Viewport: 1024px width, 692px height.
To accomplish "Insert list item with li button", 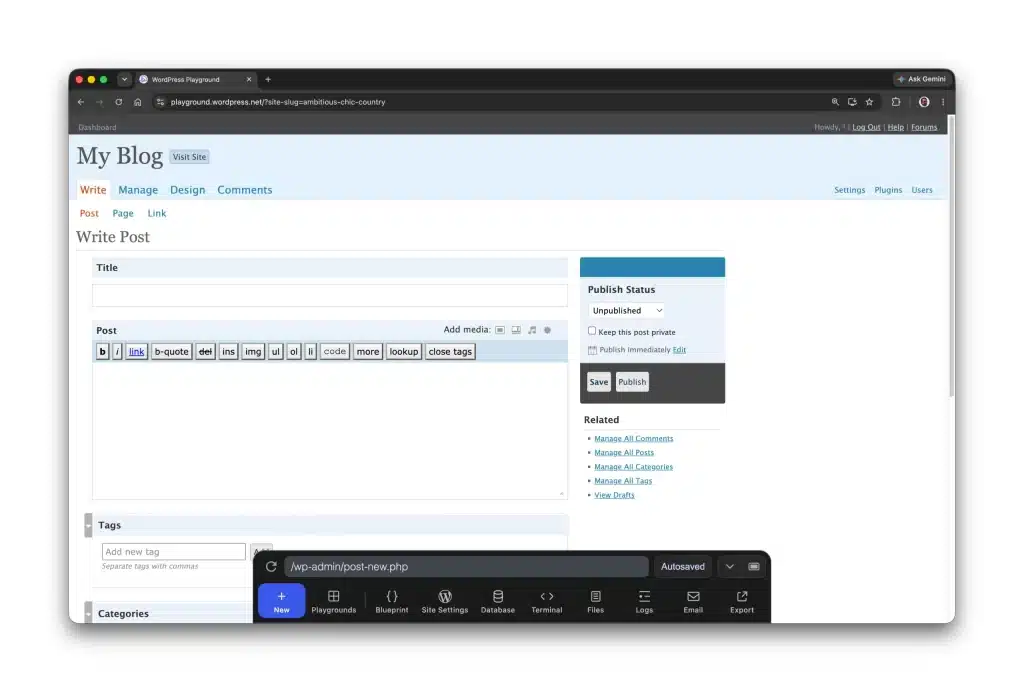I will [x=311, y=351].
